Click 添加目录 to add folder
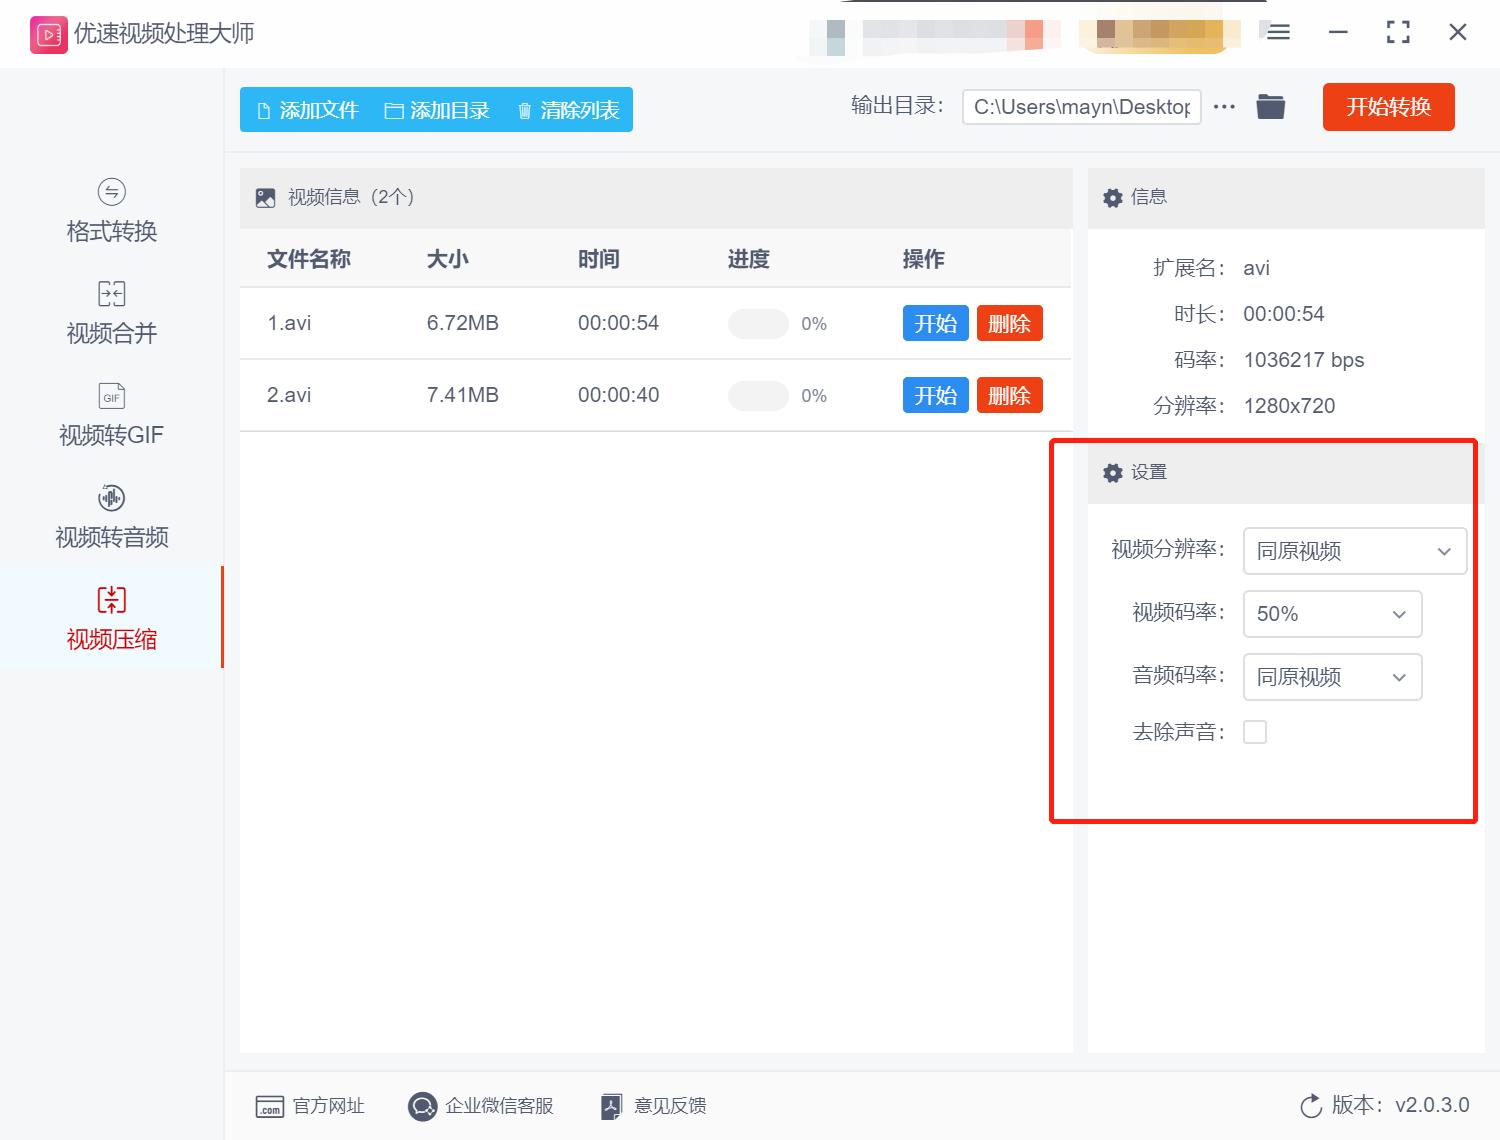The width and height of the screenshot is (1500, 1140). pos(438,110)
